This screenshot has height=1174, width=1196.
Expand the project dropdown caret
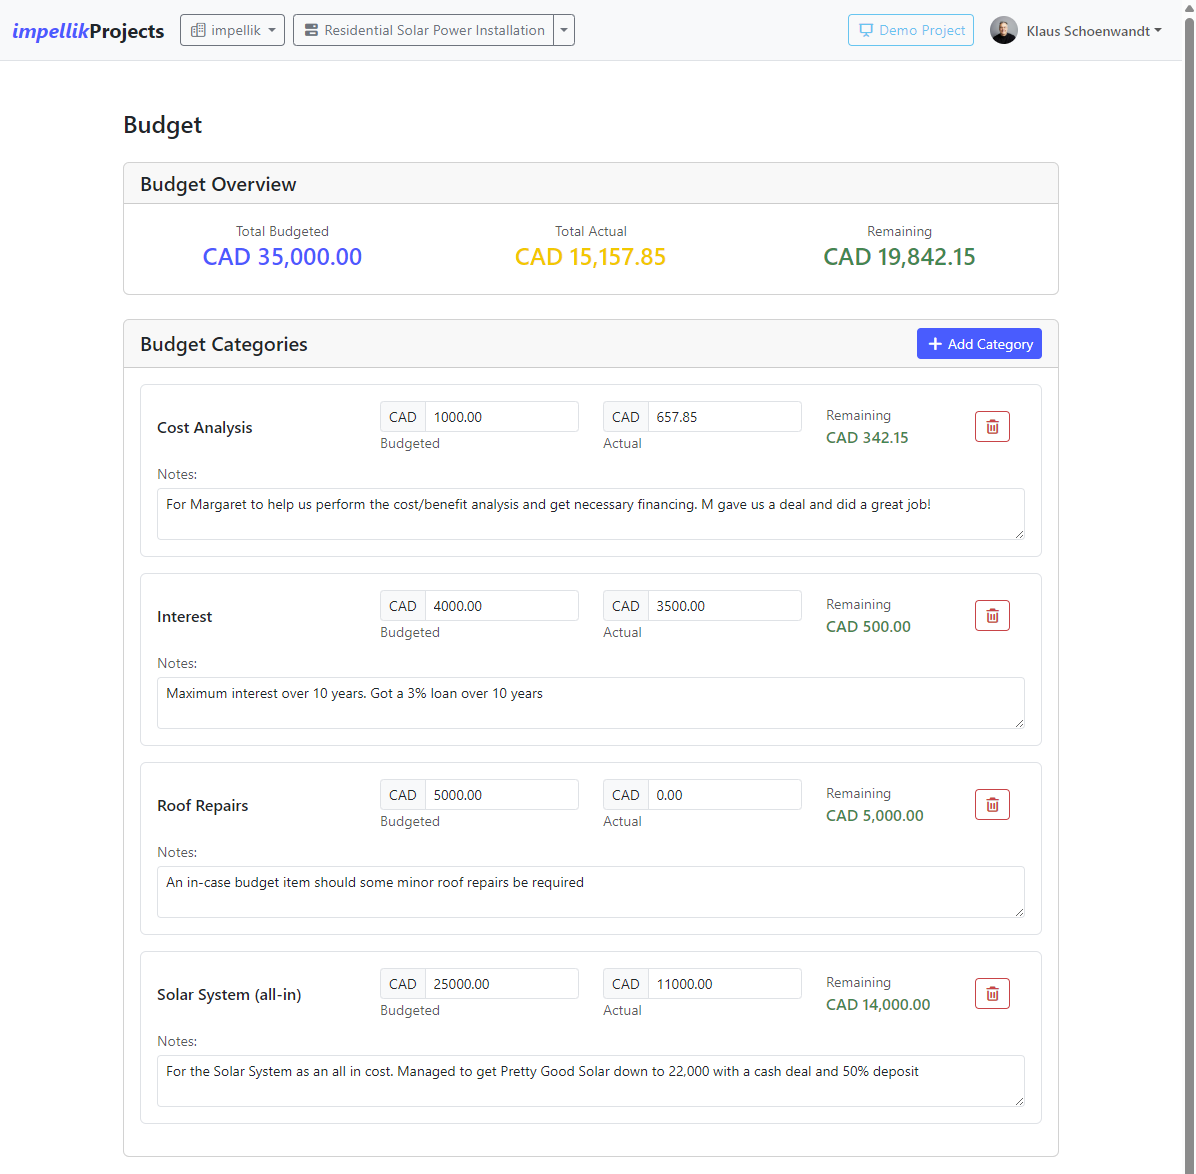(564, 31)
